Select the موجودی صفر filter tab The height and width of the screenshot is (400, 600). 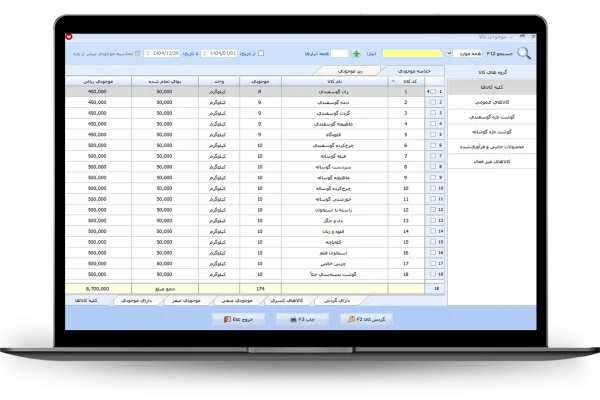[186, 300]
